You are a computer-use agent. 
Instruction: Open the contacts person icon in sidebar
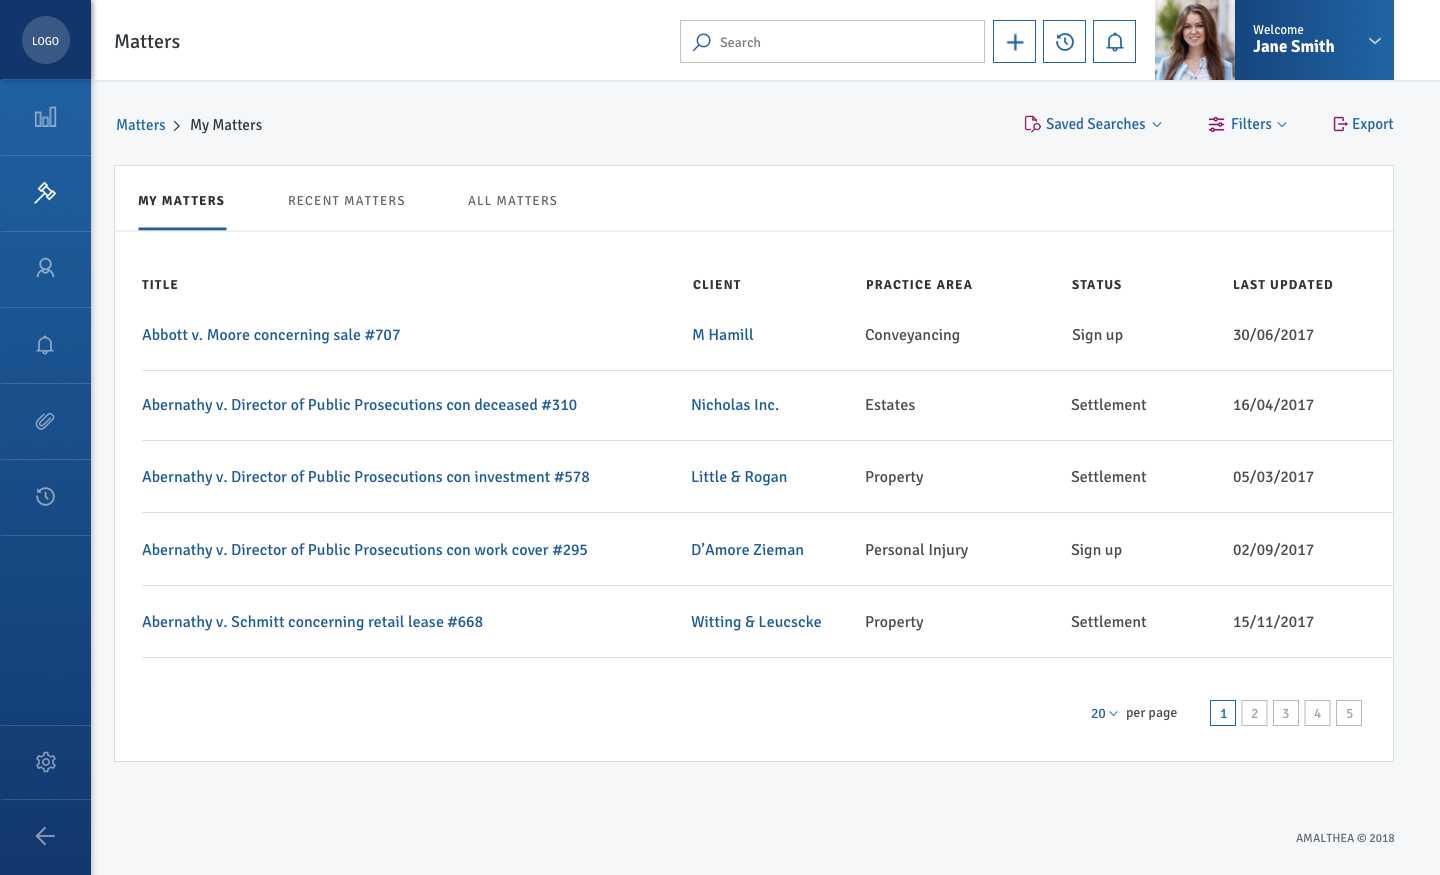(x=45, y=268)
